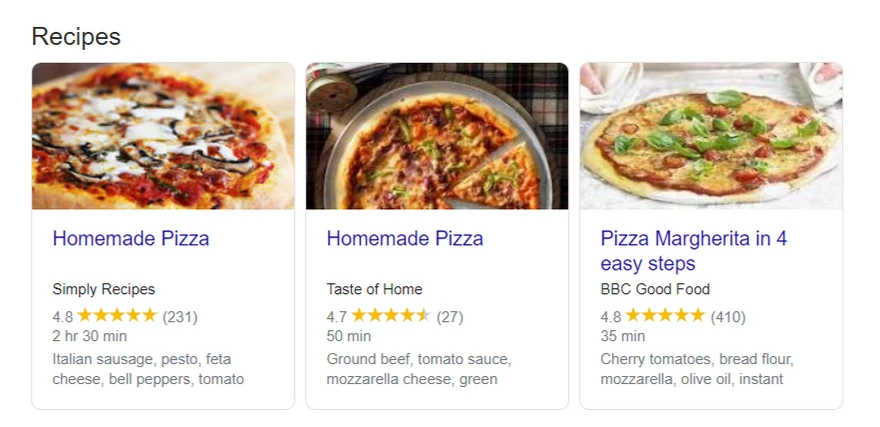Select the Taste of Home source name
Image resolution: width=880 pixels, height=427 pixels.
374,289
